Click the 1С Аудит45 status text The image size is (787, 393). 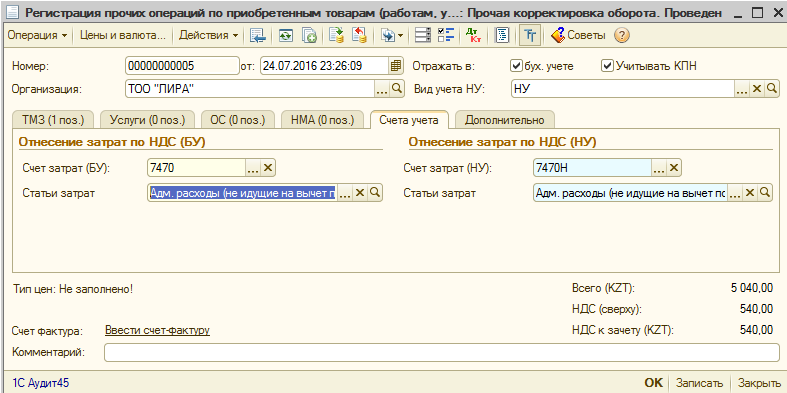click(x=41, y=383)
